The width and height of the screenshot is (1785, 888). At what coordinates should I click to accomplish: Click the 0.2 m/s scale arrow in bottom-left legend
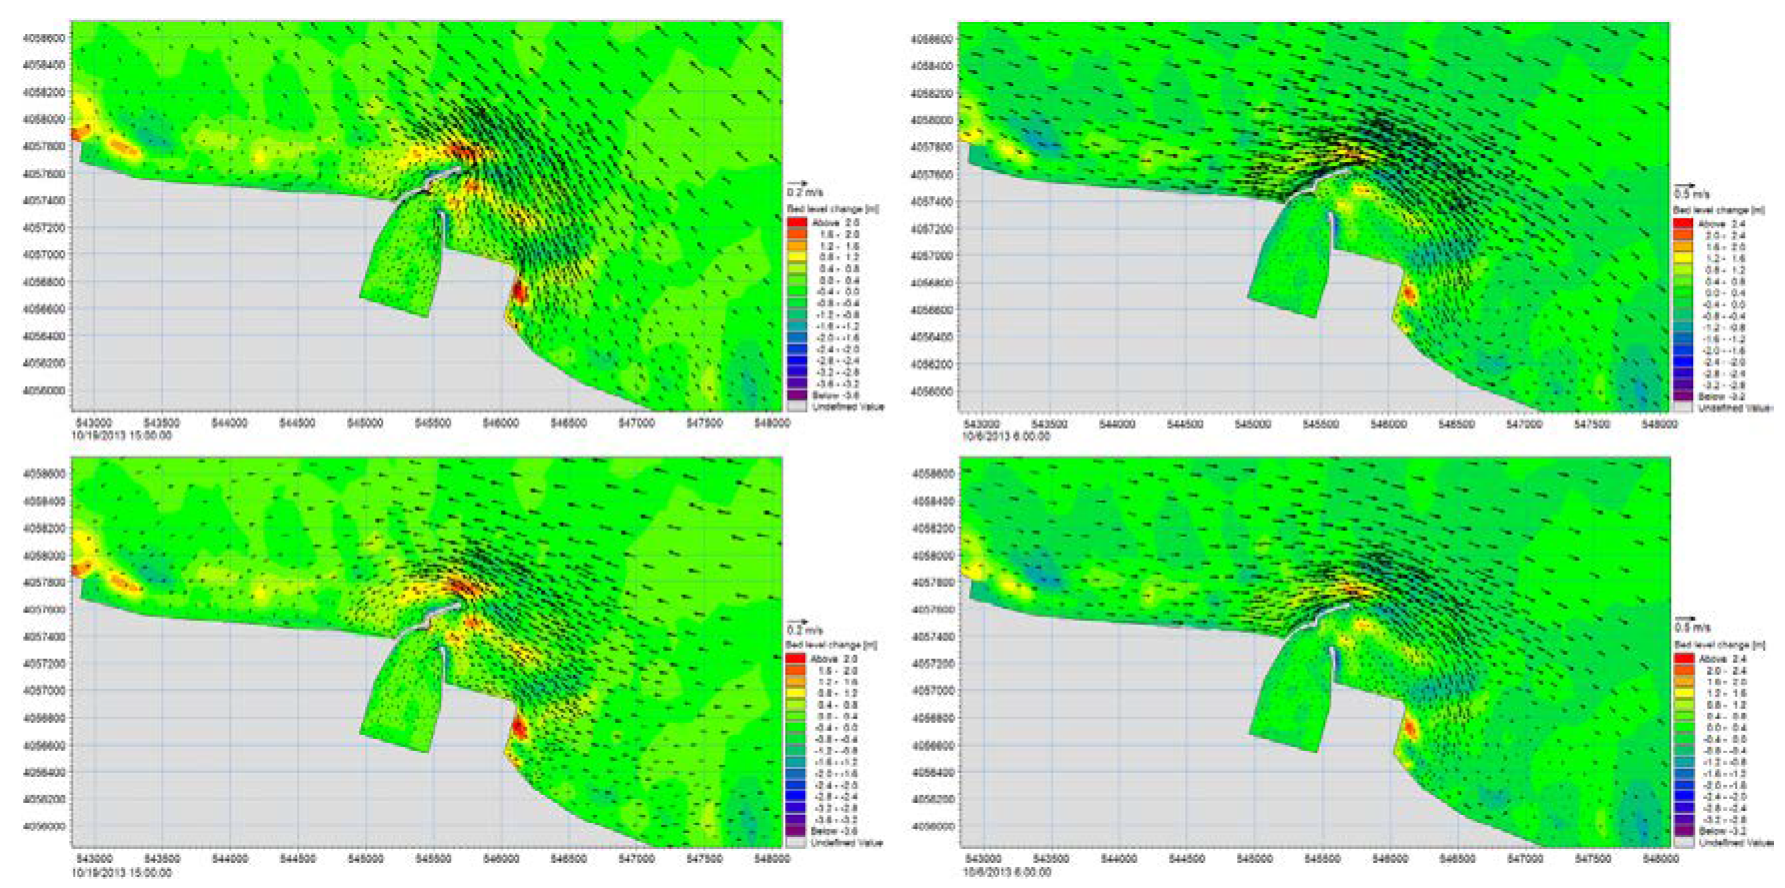[797, 621]
